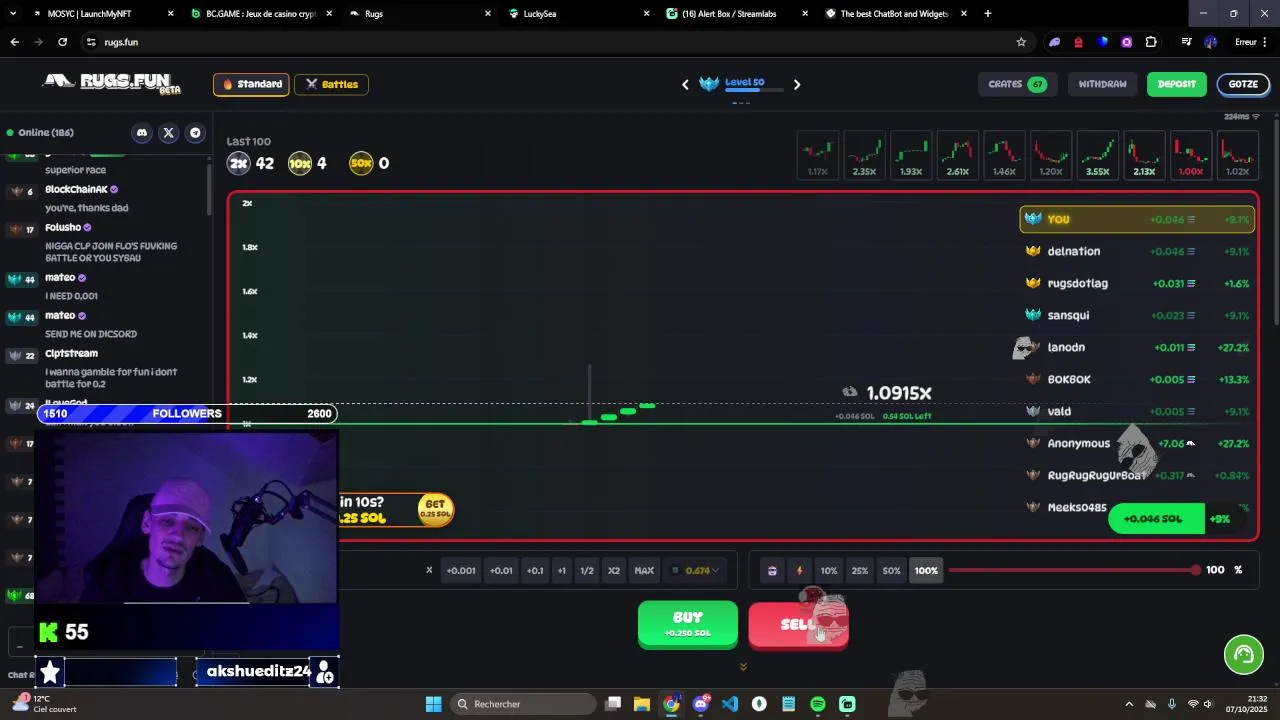Select 50% sell percentage

pos(892,571)
